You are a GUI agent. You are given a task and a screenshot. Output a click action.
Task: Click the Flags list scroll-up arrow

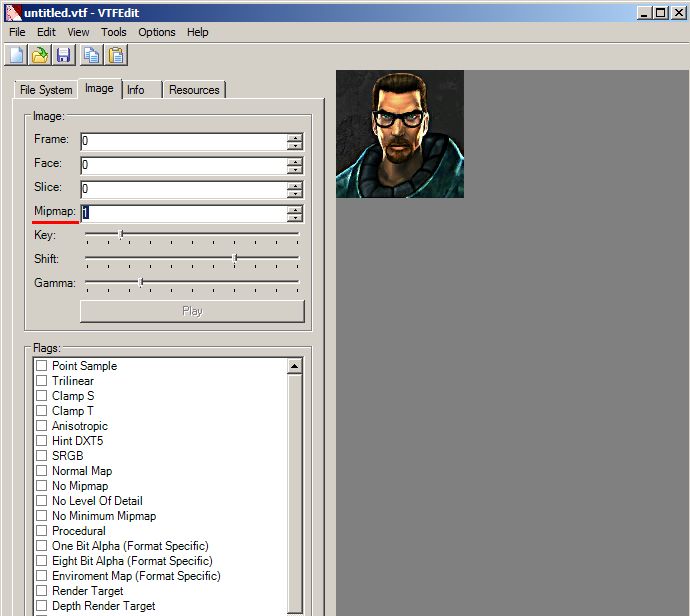click(x=294, y=366)
